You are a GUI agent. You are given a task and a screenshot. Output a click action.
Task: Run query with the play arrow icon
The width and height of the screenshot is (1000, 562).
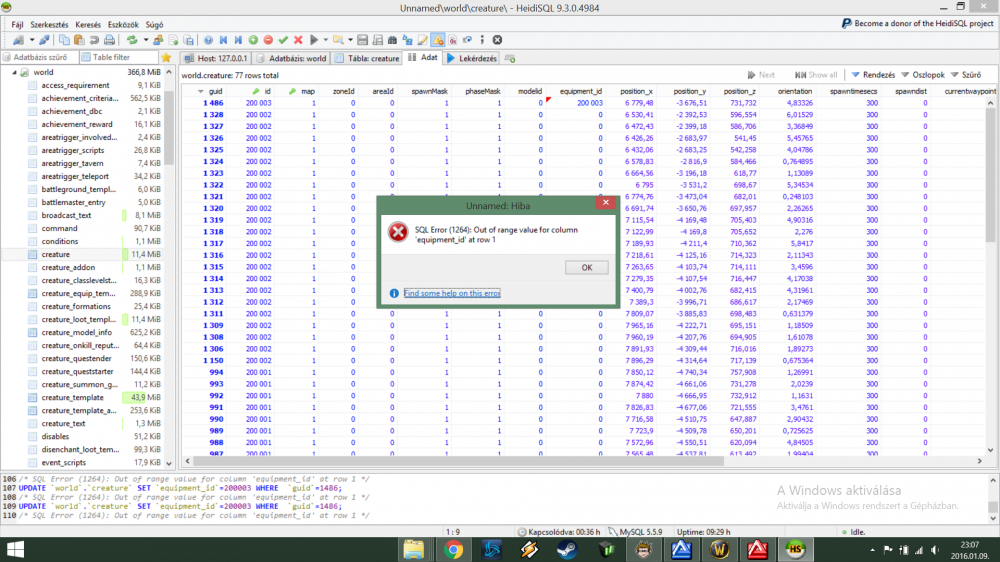pyautogui.click(x=314, y=40)
